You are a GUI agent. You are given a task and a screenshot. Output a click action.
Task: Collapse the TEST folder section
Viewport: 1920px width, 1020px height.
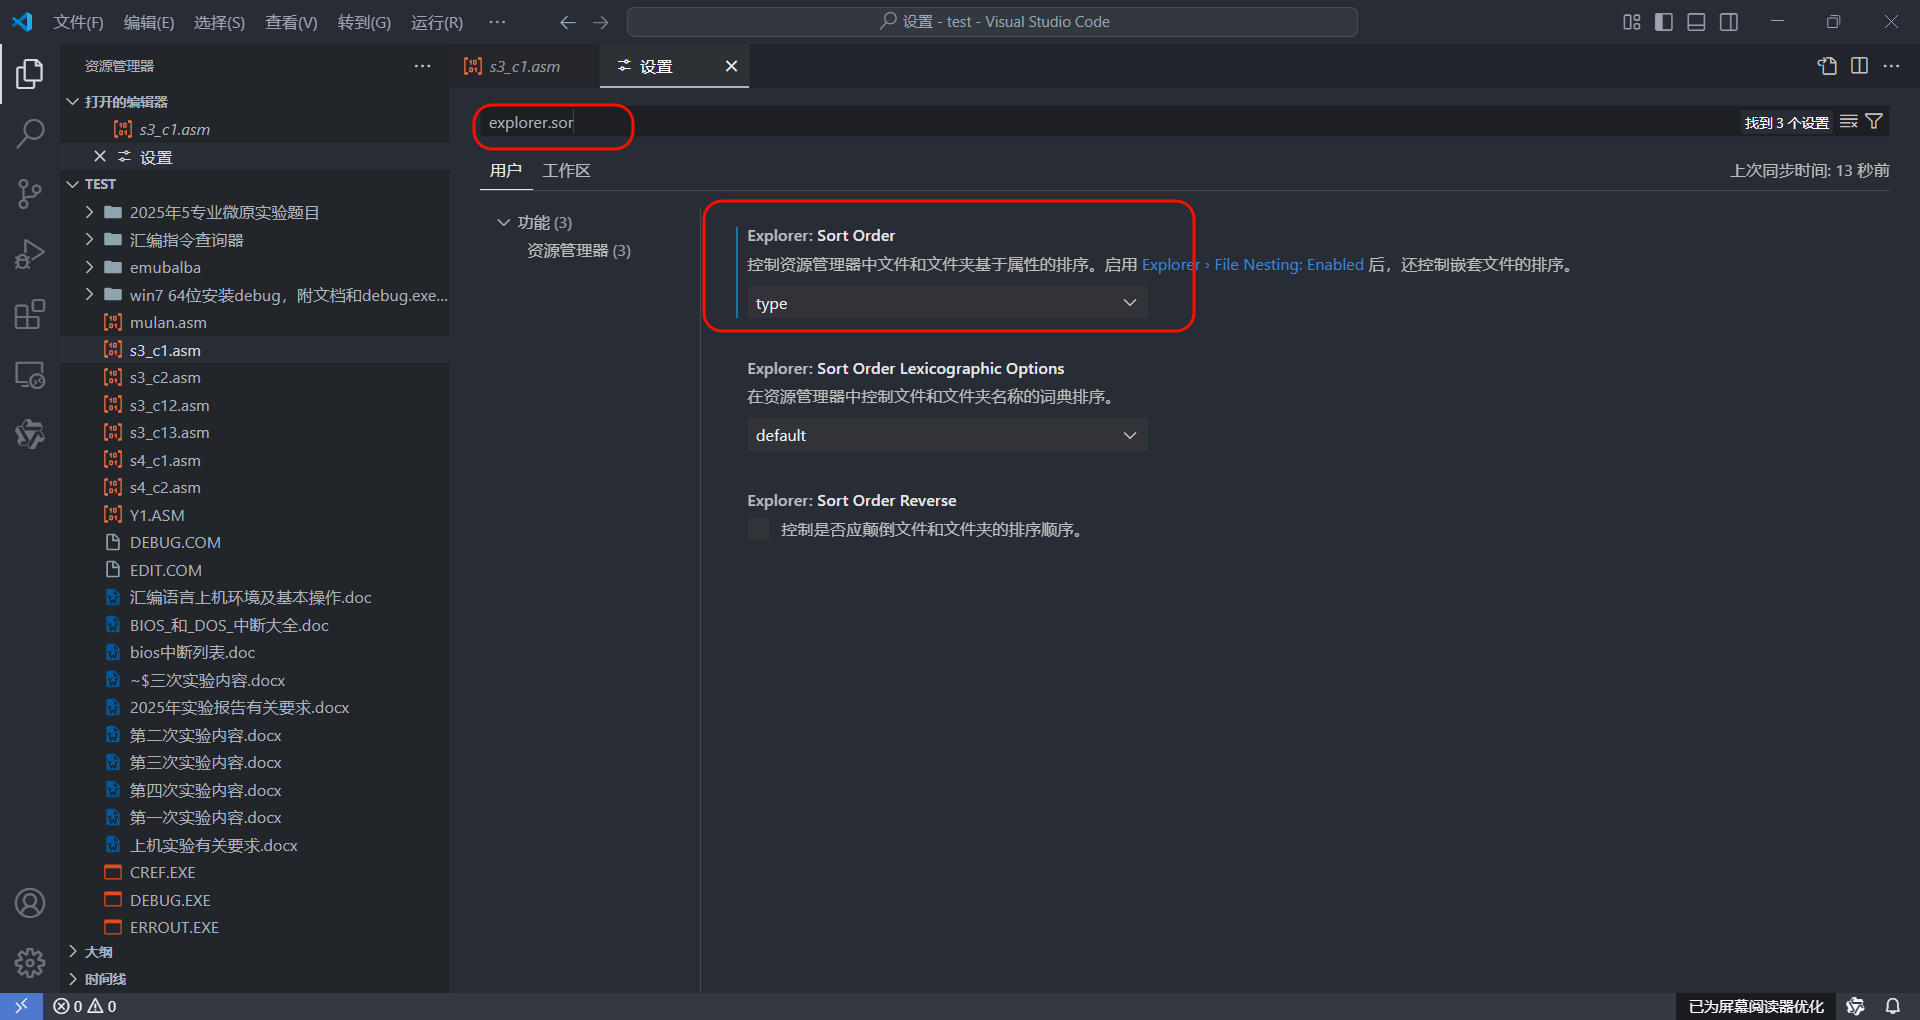point(72,184)
